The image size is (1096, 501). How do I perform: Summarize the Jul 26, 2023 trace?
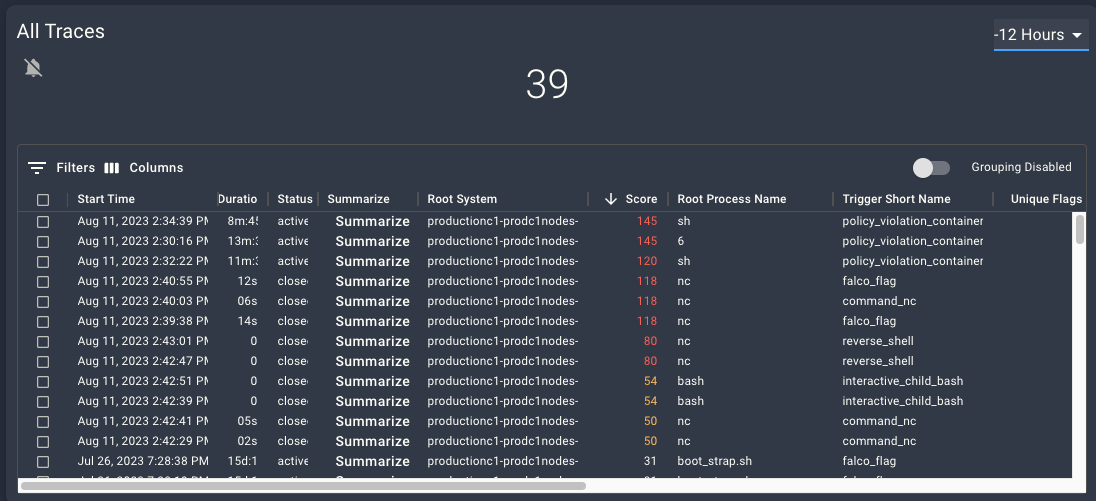[x=373, y=462]
